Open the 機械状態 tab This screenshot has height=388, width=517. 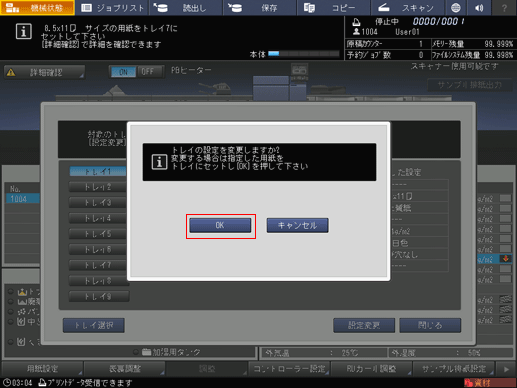tap(37, 8)
